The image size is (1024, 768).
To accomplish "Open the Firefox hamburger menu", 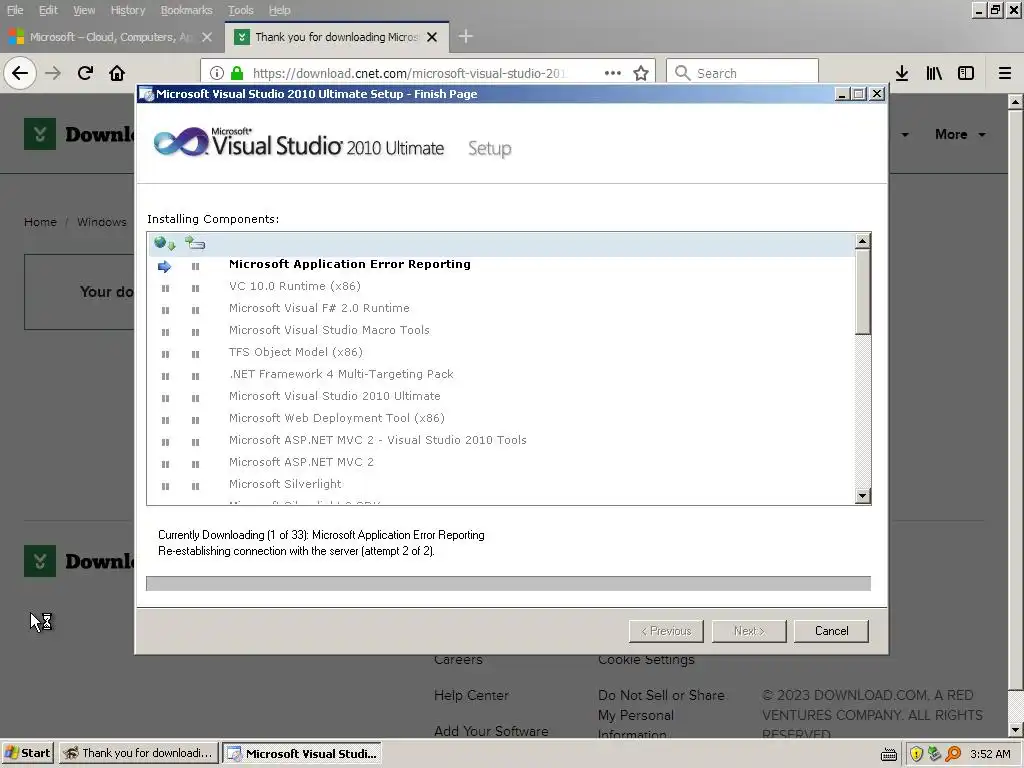I will pos(1005,73).
